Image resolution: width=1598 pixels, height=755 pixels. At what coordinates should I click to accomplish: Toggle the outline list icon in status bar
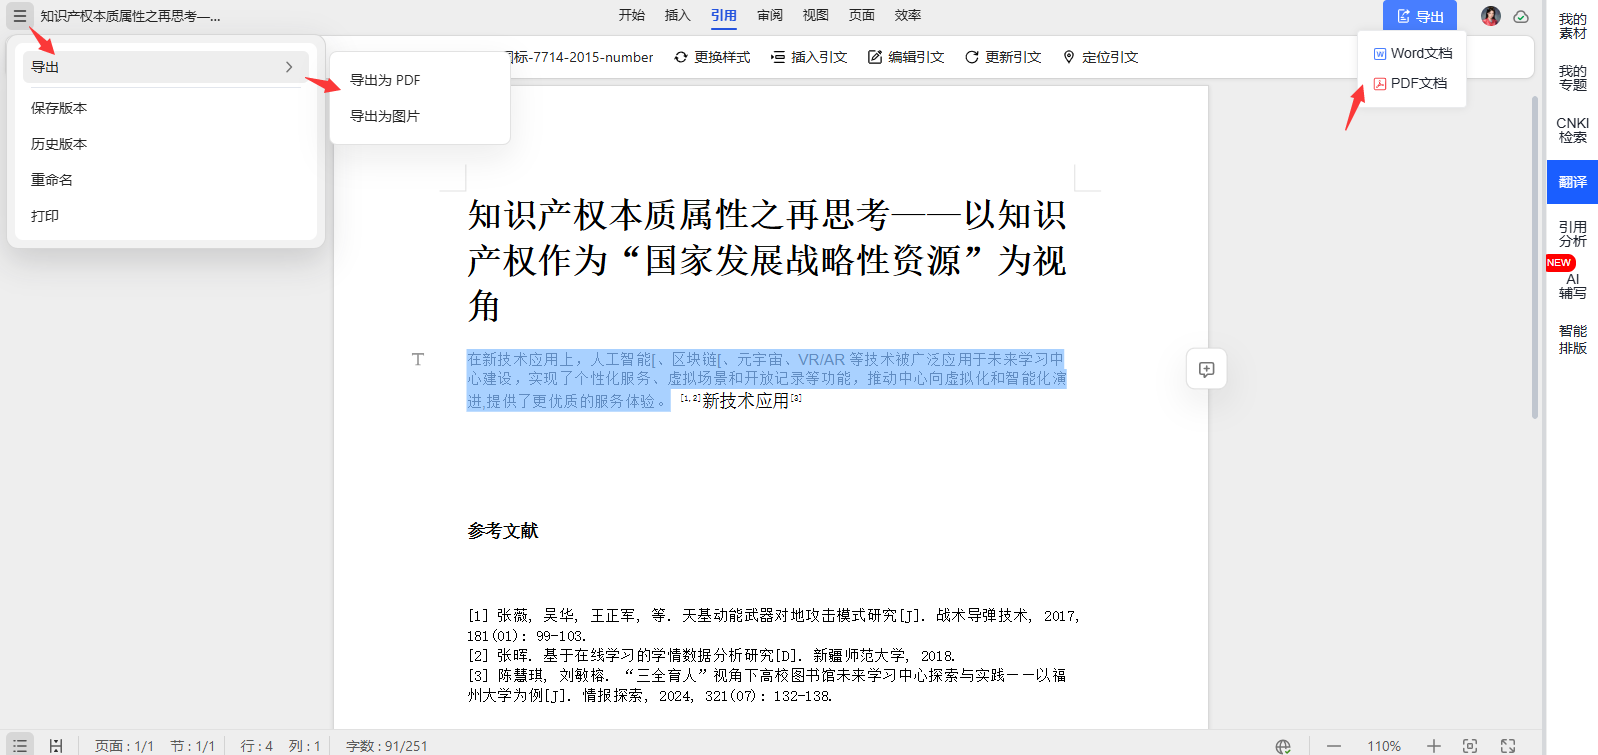tap(19, 746)
